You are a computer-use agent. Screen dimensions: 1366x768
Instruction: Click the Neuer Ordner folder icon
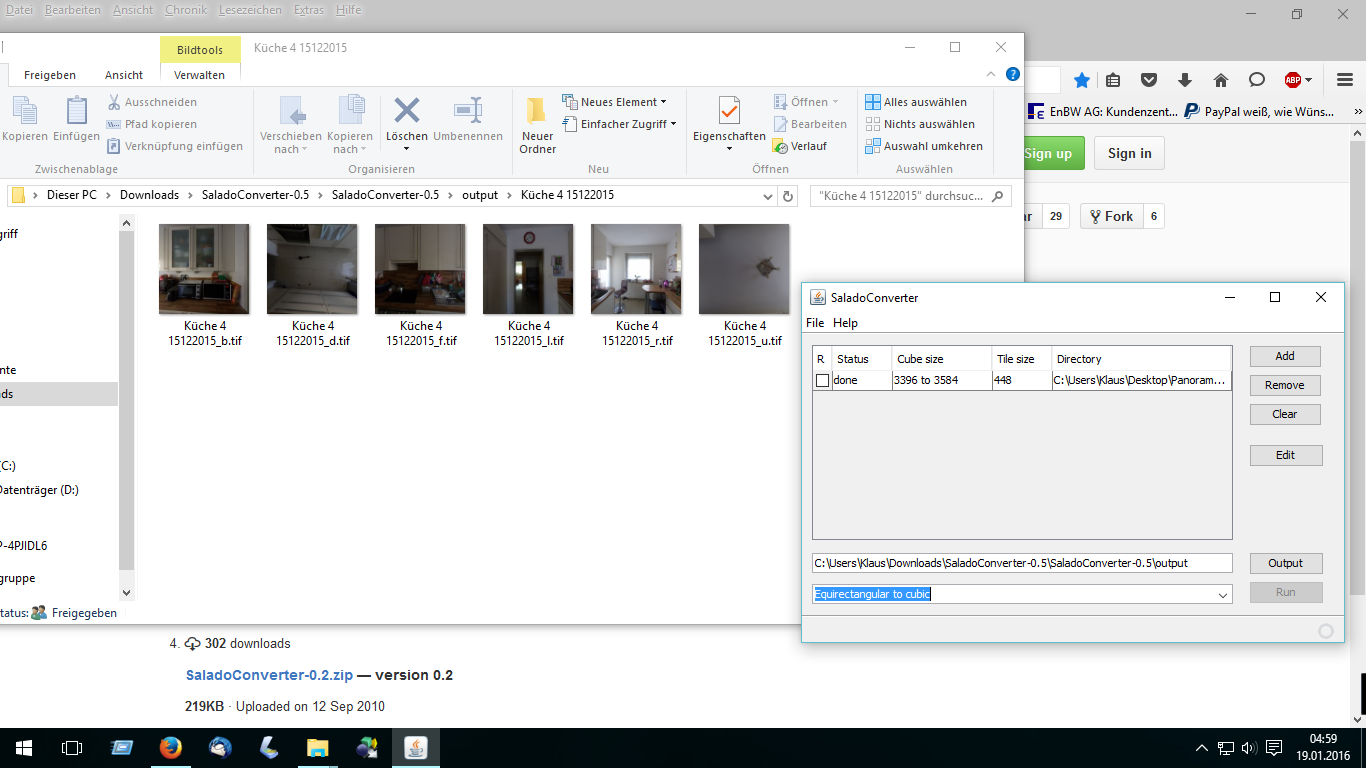tap(537, 111)
